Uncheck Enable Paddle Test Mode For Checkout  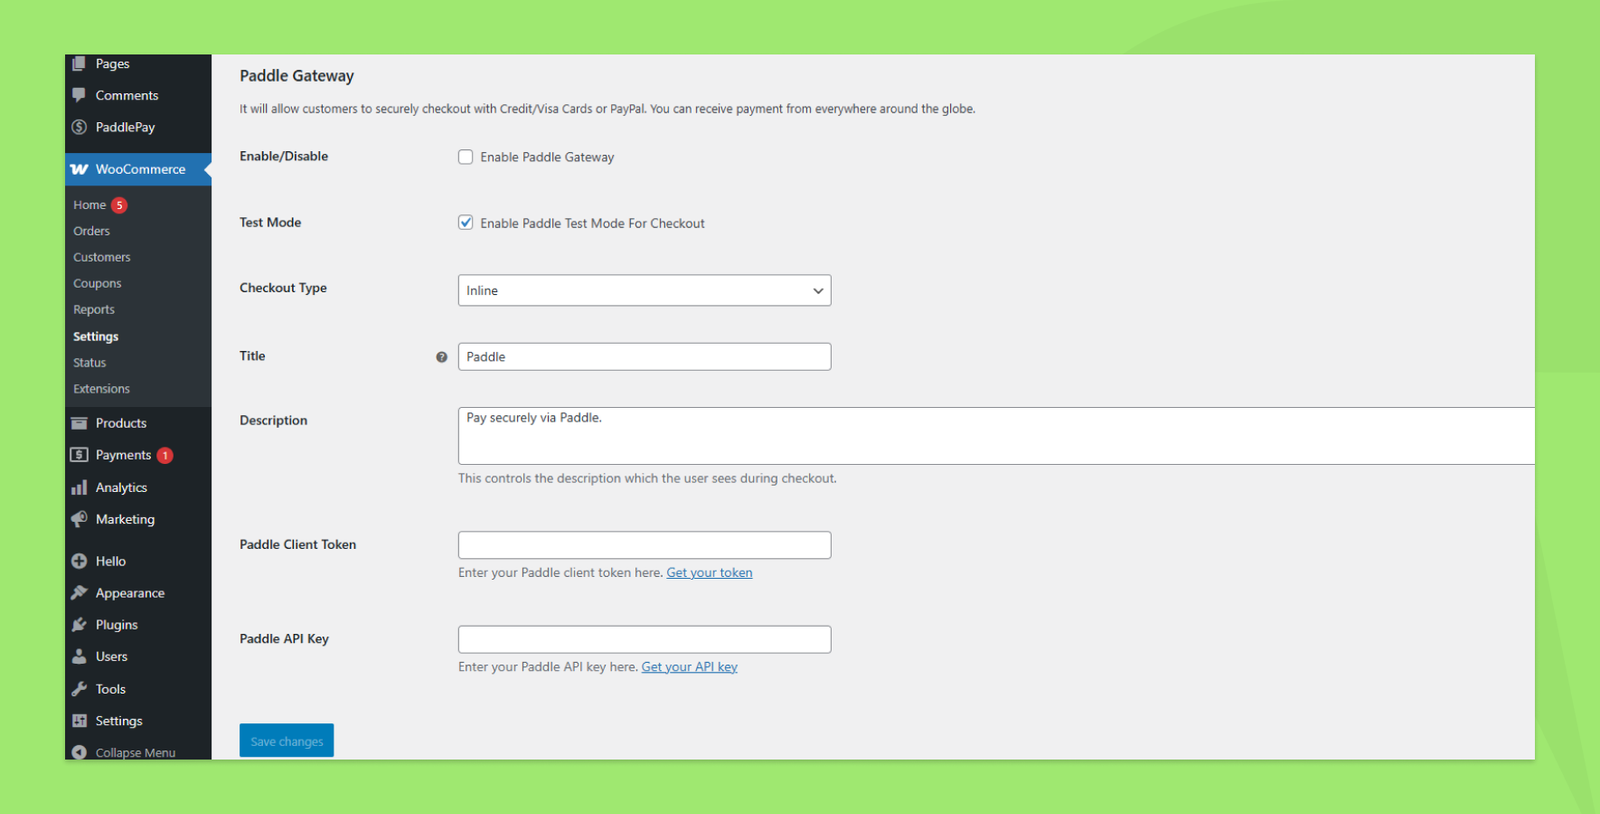click(x=466, y=223)
